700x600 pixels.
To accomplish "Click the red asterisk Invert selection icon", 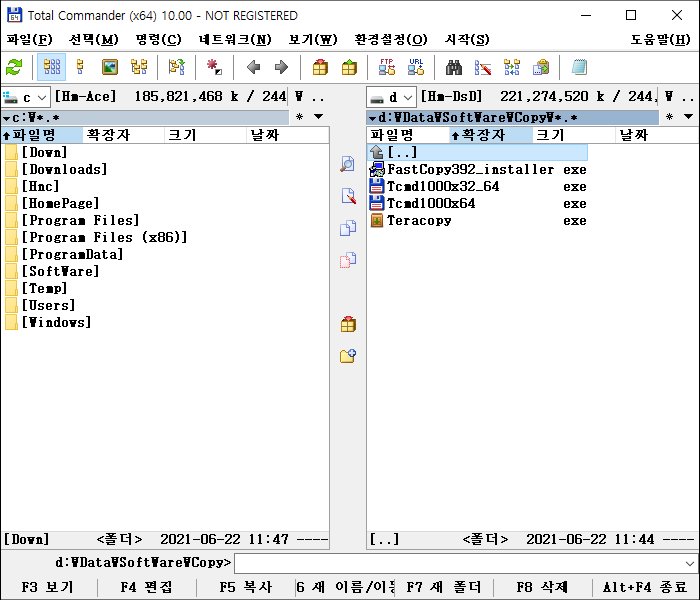I will (x=214, y=67).
